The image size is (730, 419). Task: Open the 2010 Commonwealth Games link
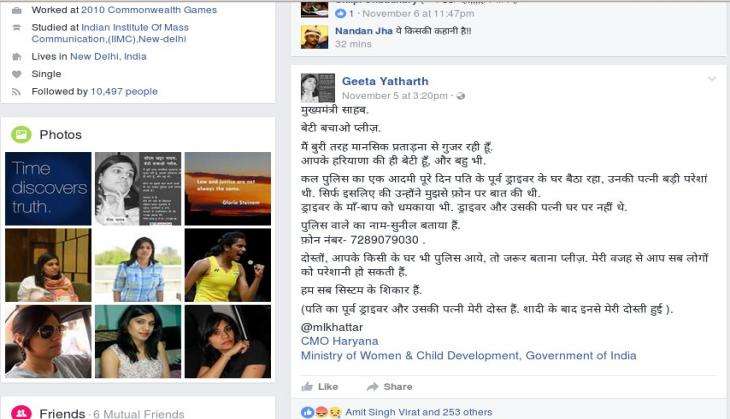click(x=149, y=10)
